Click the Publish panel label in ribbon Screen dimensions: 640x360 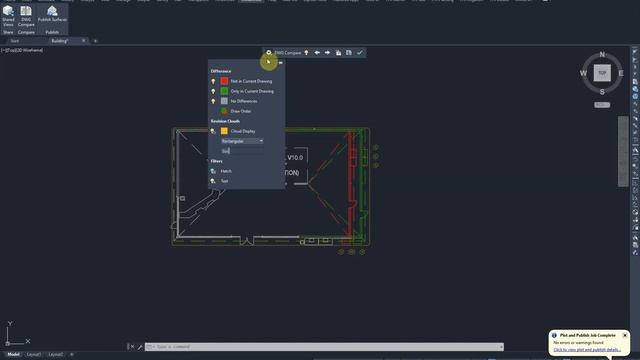point(52,32)
